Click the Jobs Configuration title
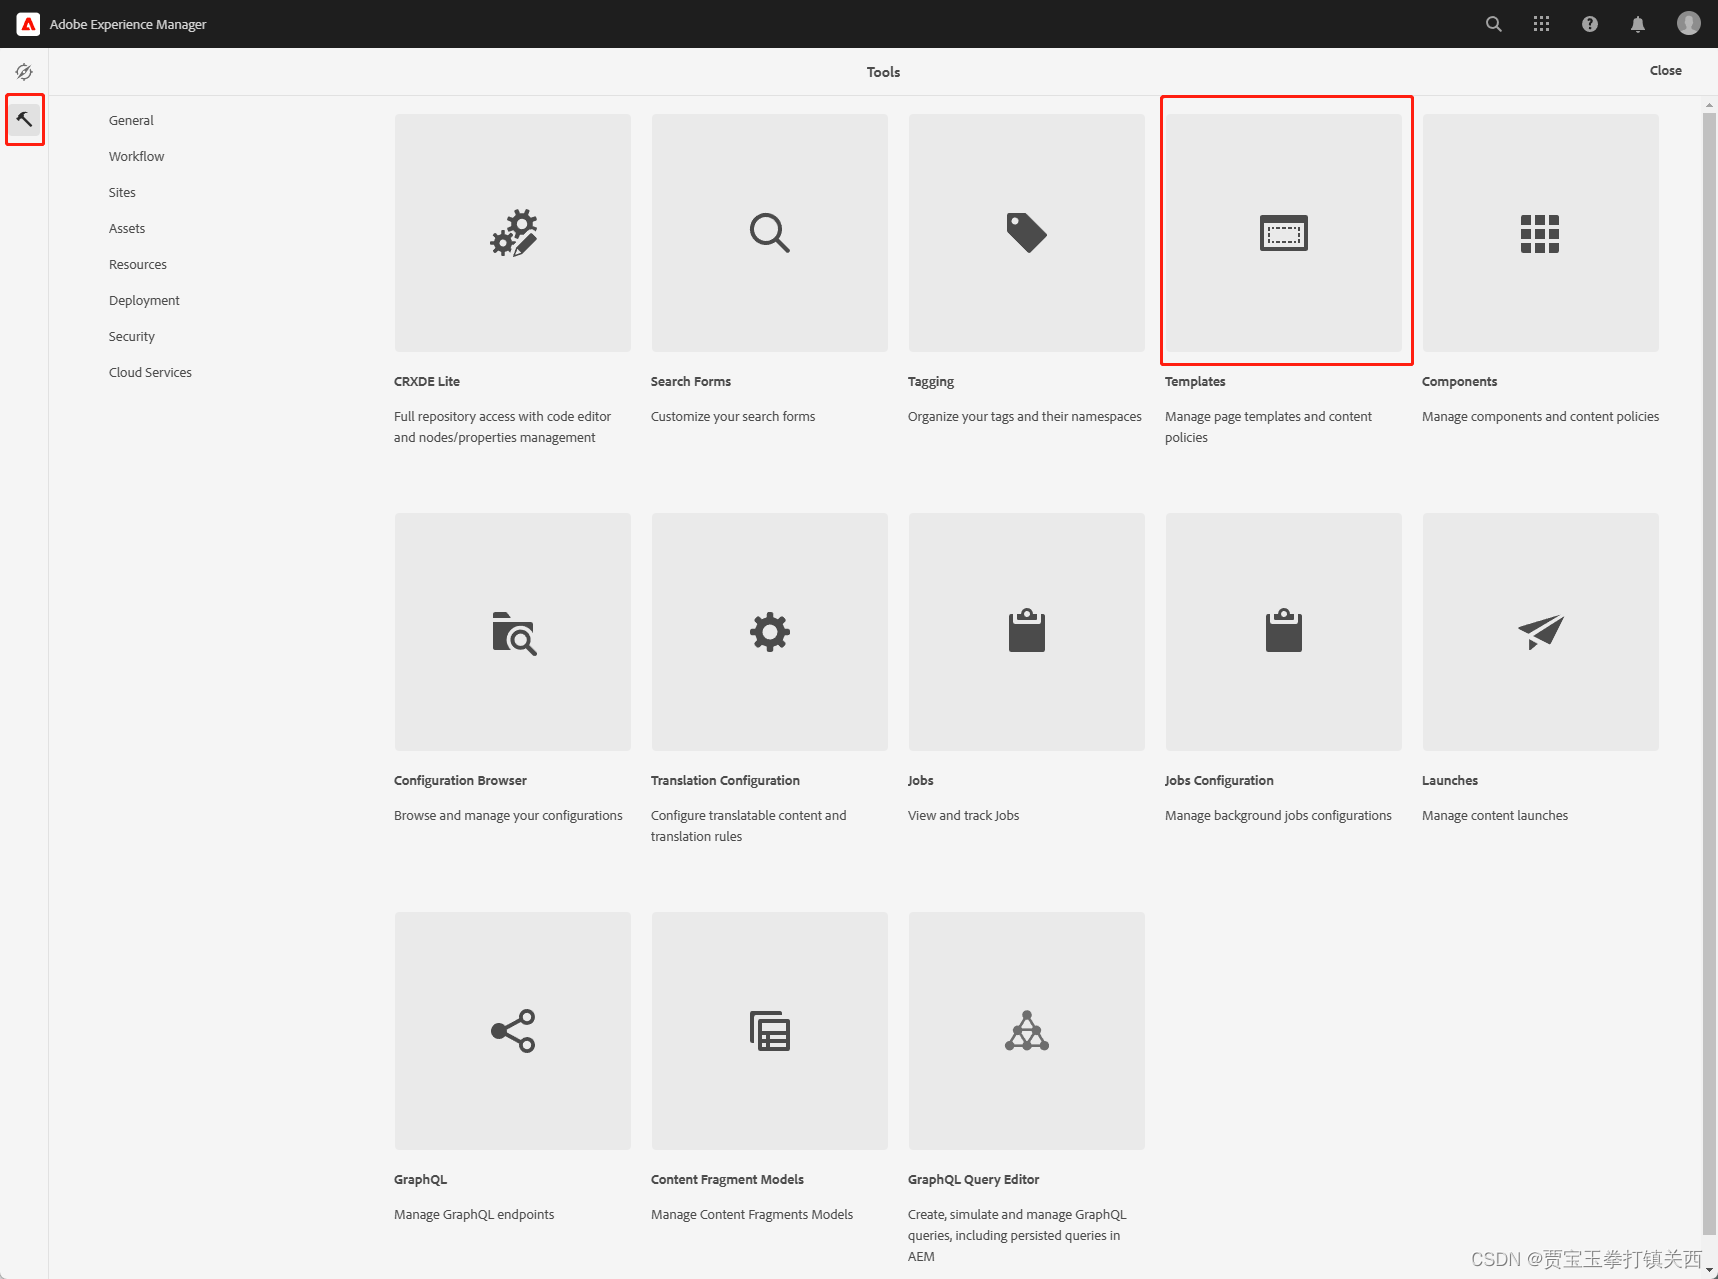Screen dimensions: 1718x1279 tap(1219, 780)
